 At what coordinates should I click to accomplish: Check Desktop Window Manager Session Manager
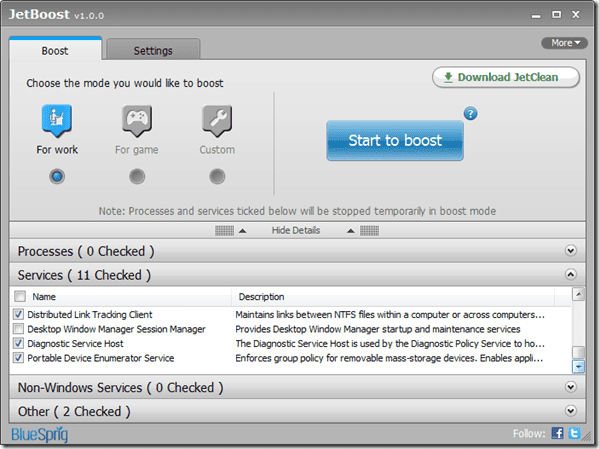coord(18,329)
